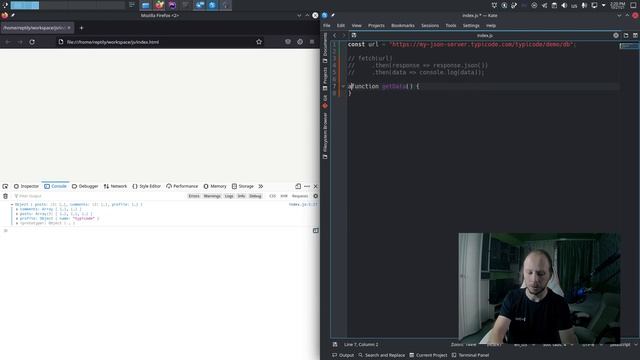Open the Tools menu in Kate

tap(451, 25)
